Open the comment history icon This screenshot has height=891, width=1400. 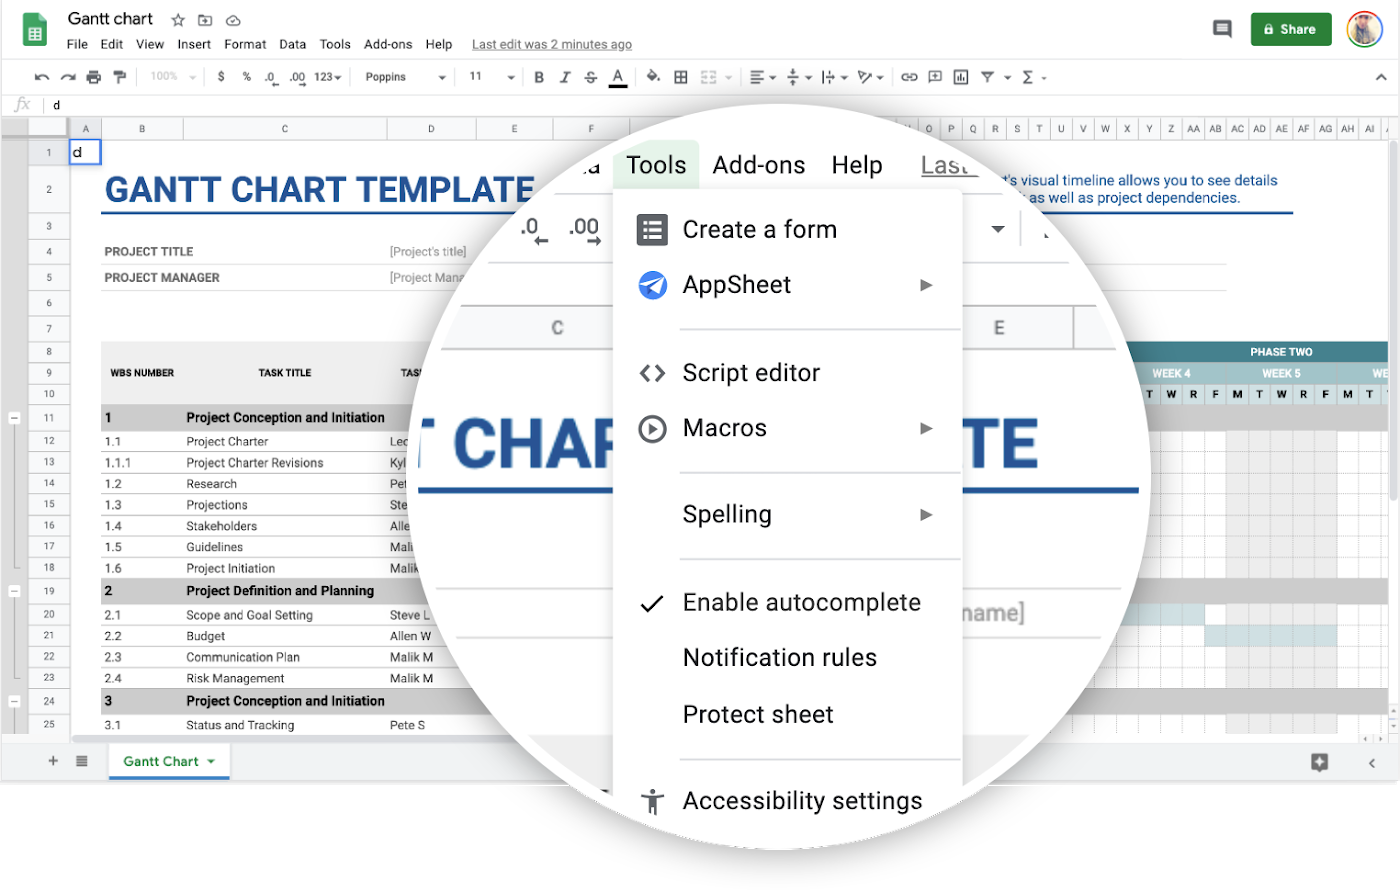[x=1222, y=29]
